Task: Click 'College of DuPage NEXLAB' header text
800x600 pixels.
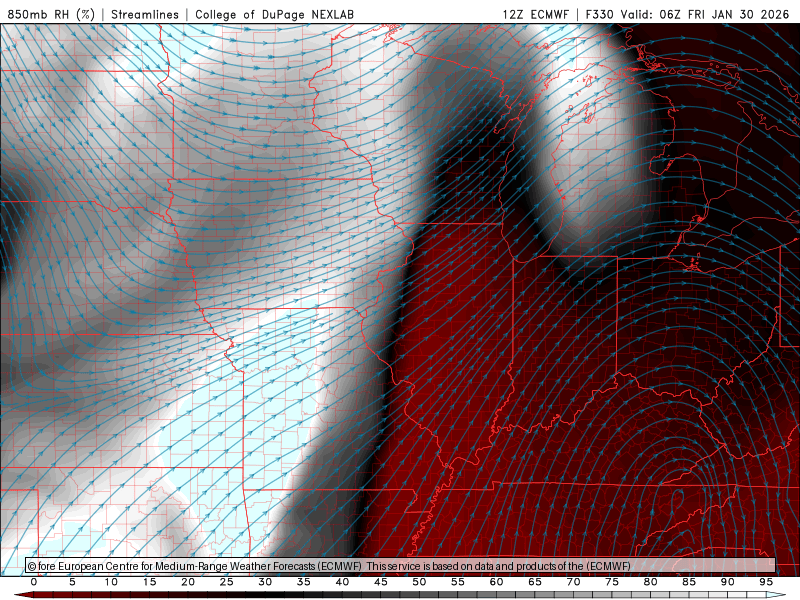Action: click(x=274, y=14)
